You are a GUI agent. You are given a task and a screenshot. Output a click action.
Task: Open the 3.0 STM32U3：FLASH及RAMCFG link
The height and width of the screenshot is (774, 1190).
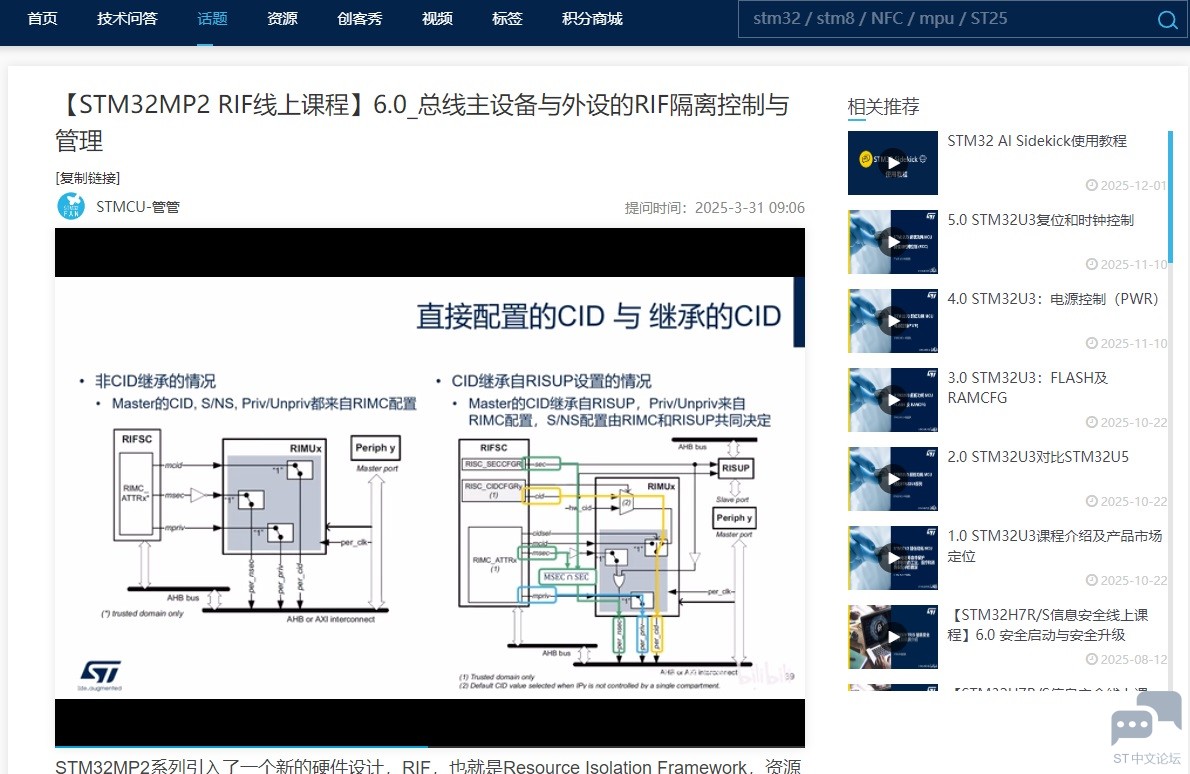1028,388
